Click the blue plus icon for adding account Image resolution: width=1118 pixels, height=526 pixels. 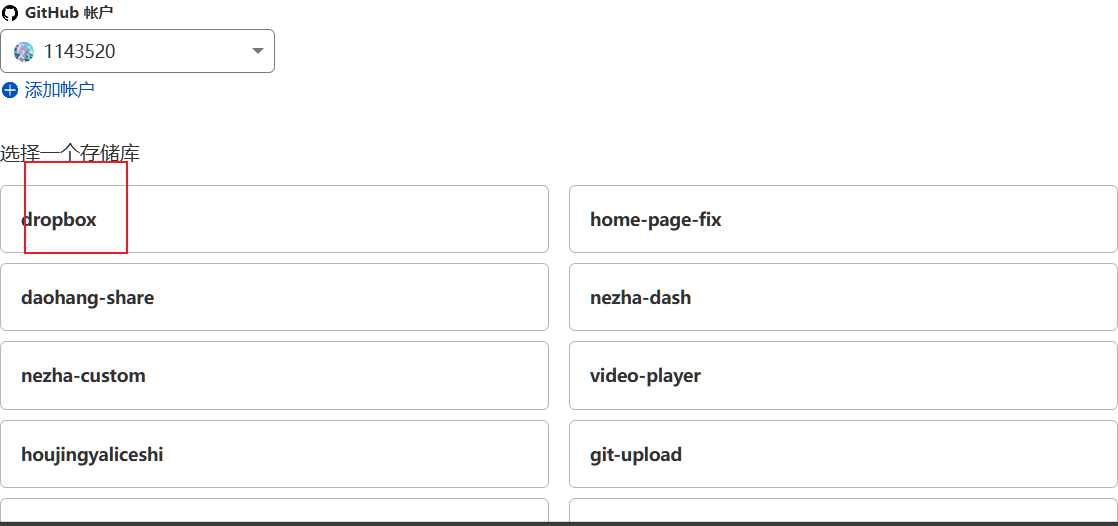tap(10, 90)
